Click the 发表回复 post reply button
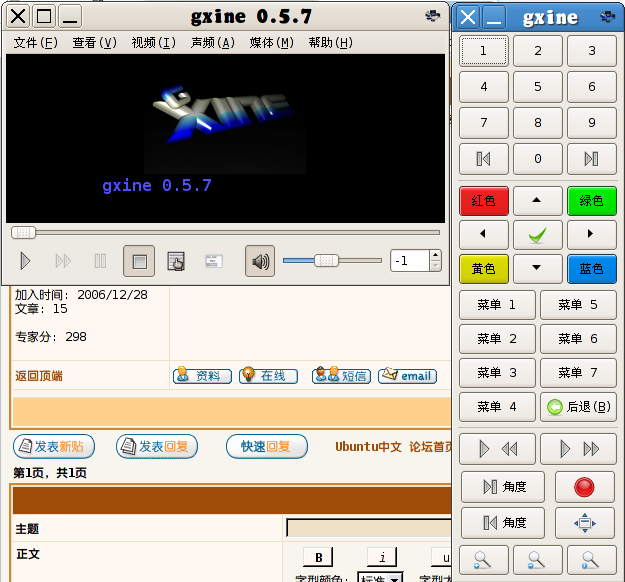 click(157, 446)
